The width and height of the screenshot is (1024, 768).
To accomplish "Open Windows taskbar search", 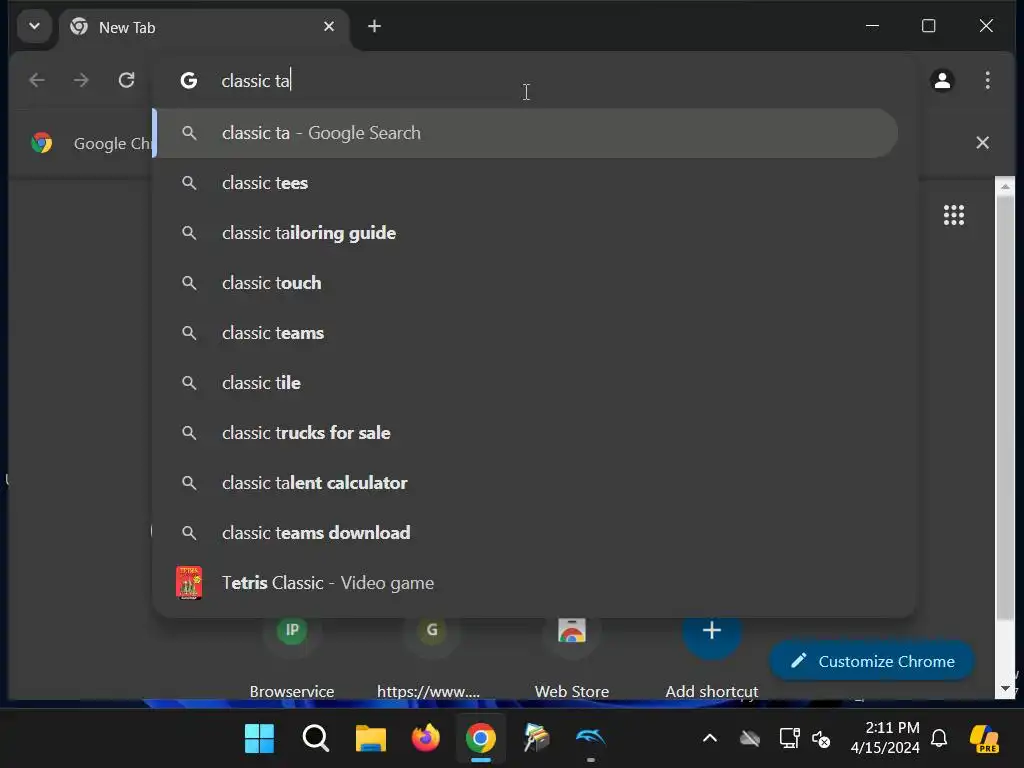I will [x=315, y=739].
